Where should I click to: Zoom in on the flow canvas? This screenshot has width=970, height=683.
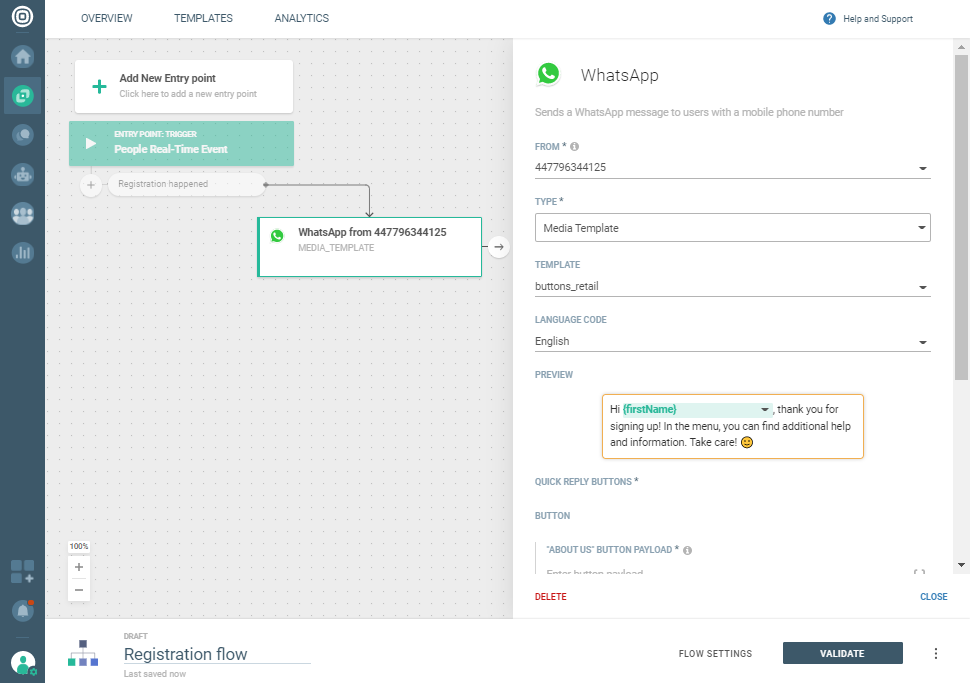click(79, 567)
